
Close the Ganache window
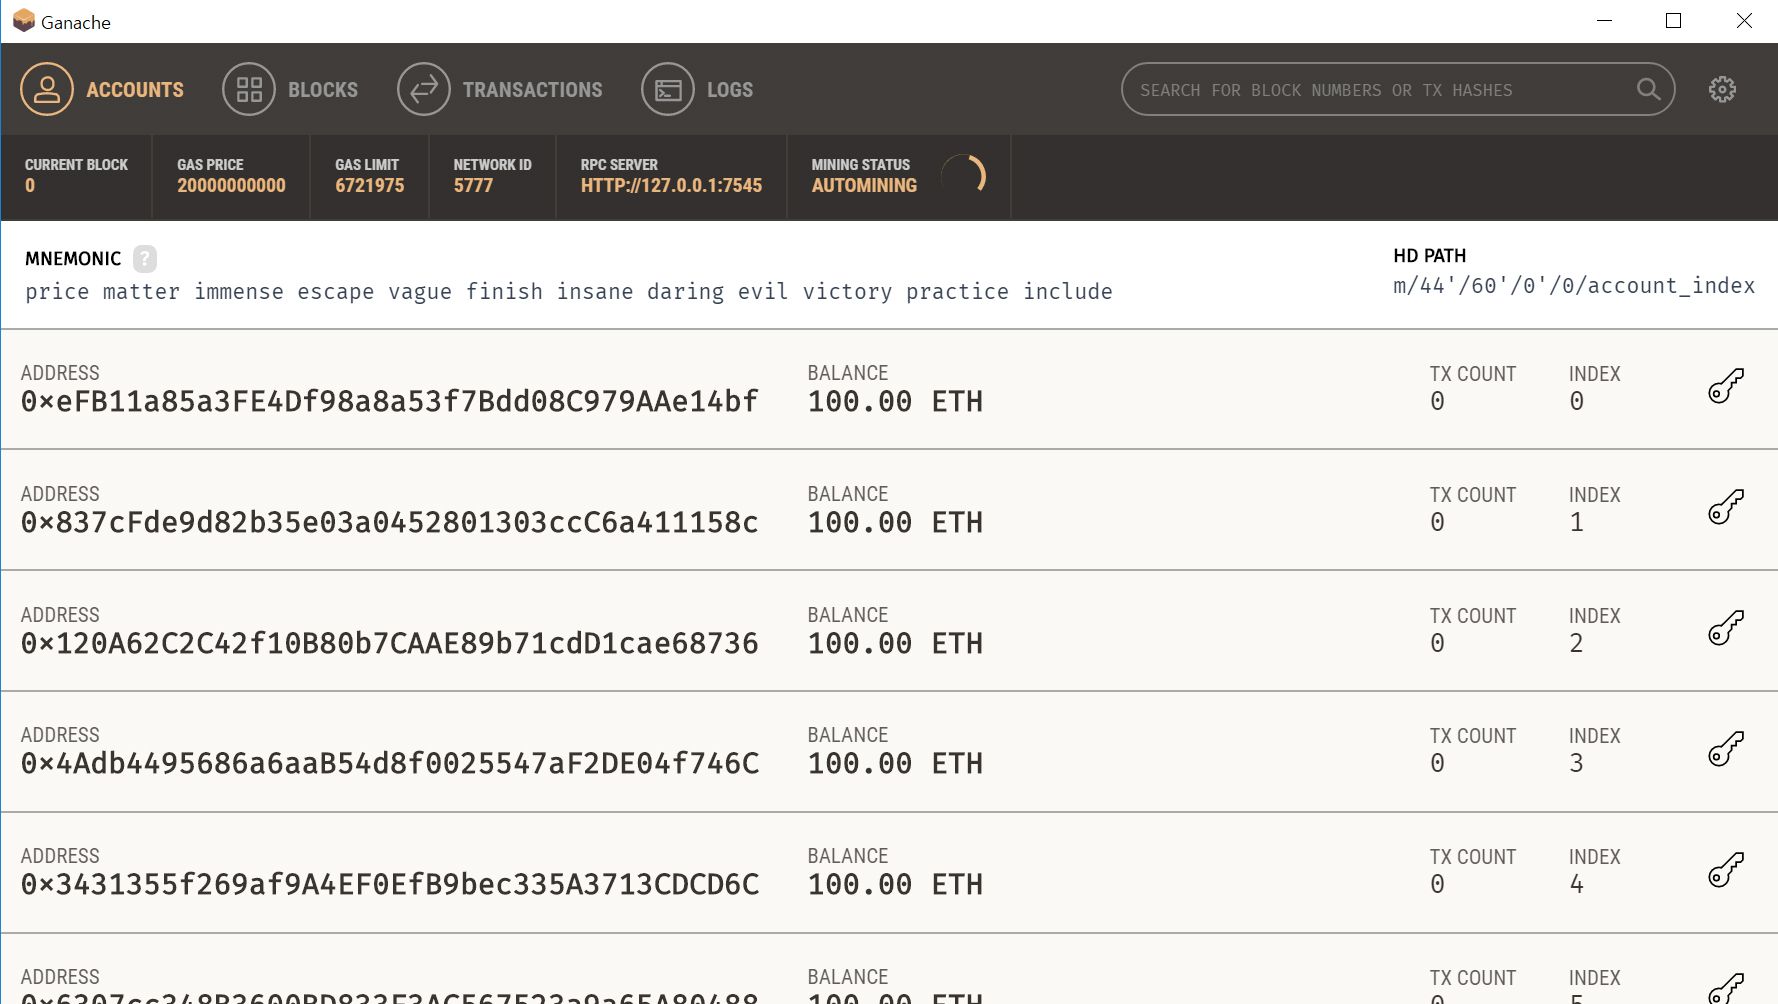[1744, 21]
